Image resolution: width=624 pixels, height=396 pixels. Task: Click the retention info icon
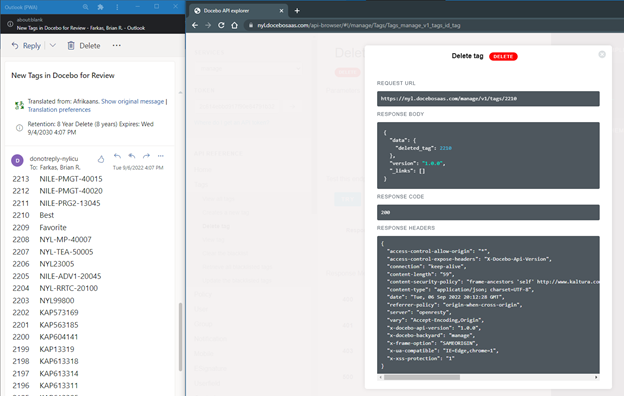pyautogui.click(x=19, y=128)
